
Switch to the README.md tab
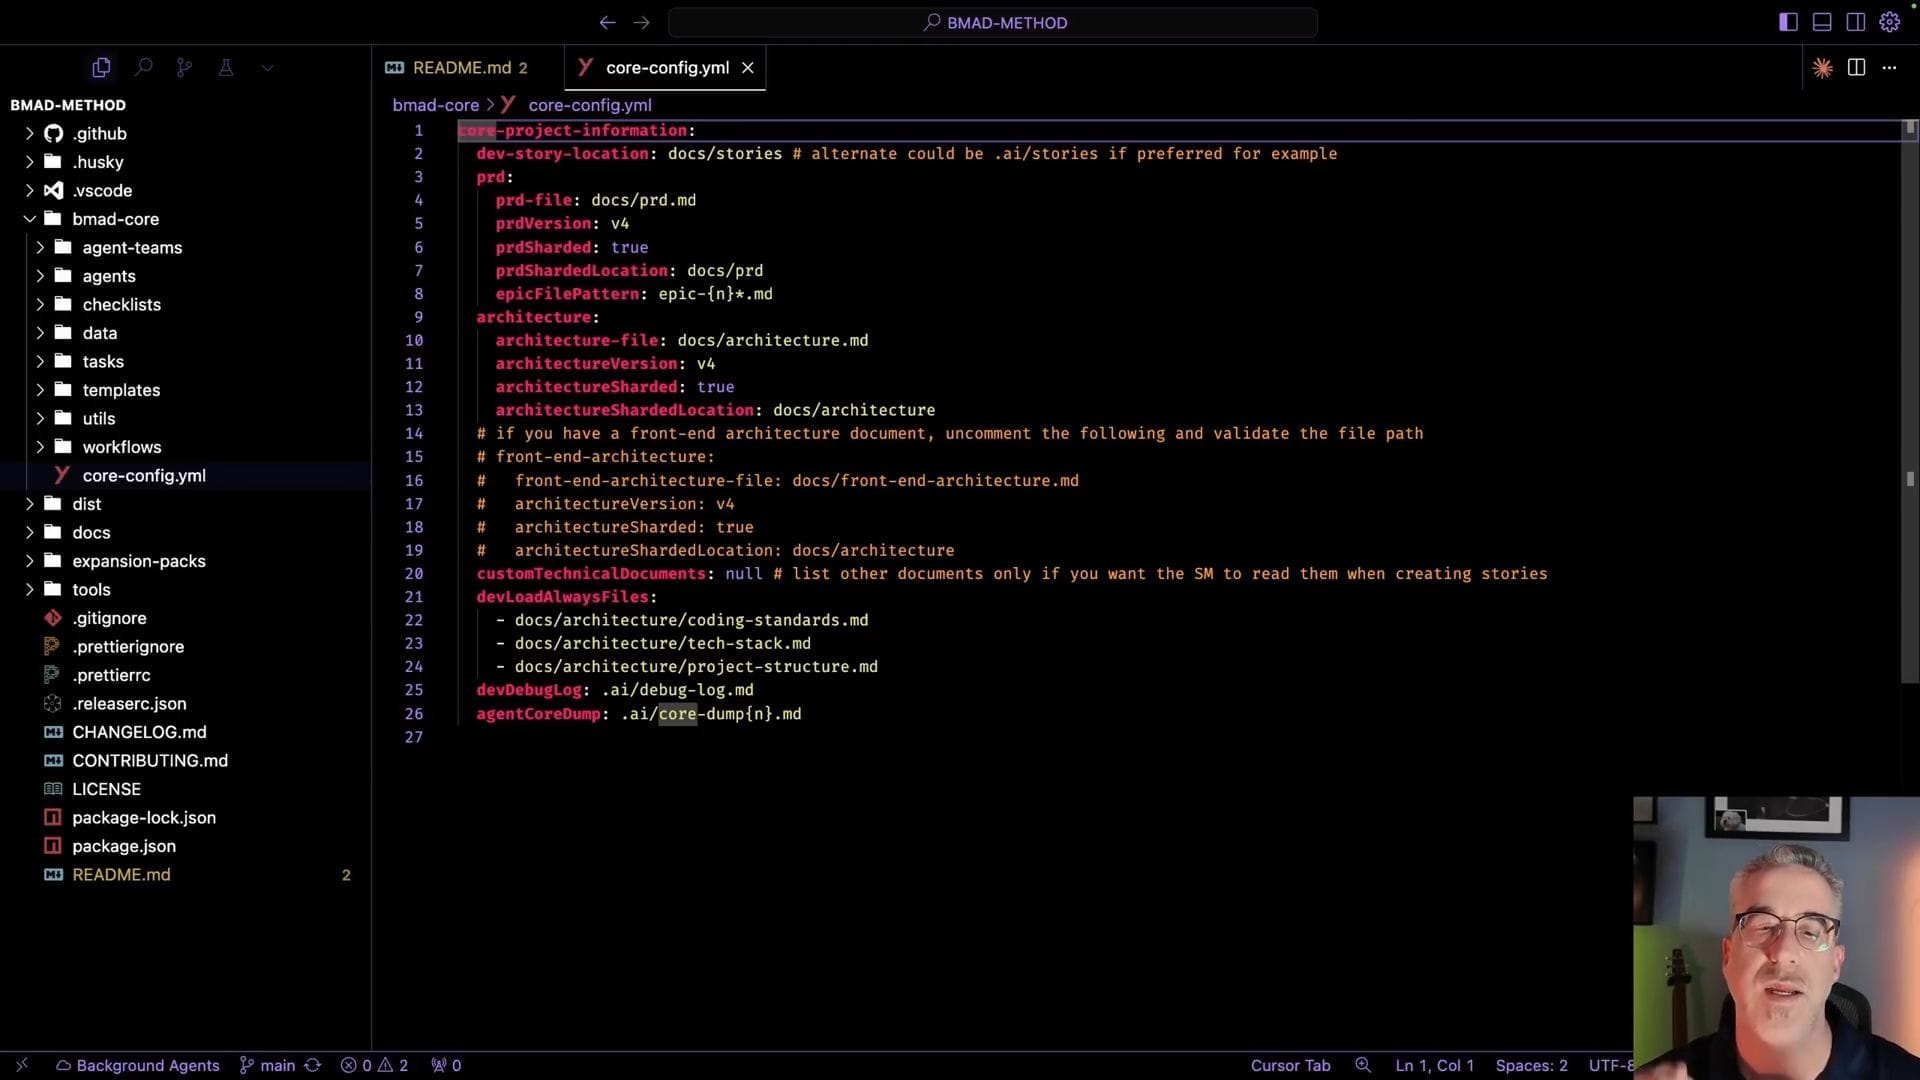[x=461, y=68]
